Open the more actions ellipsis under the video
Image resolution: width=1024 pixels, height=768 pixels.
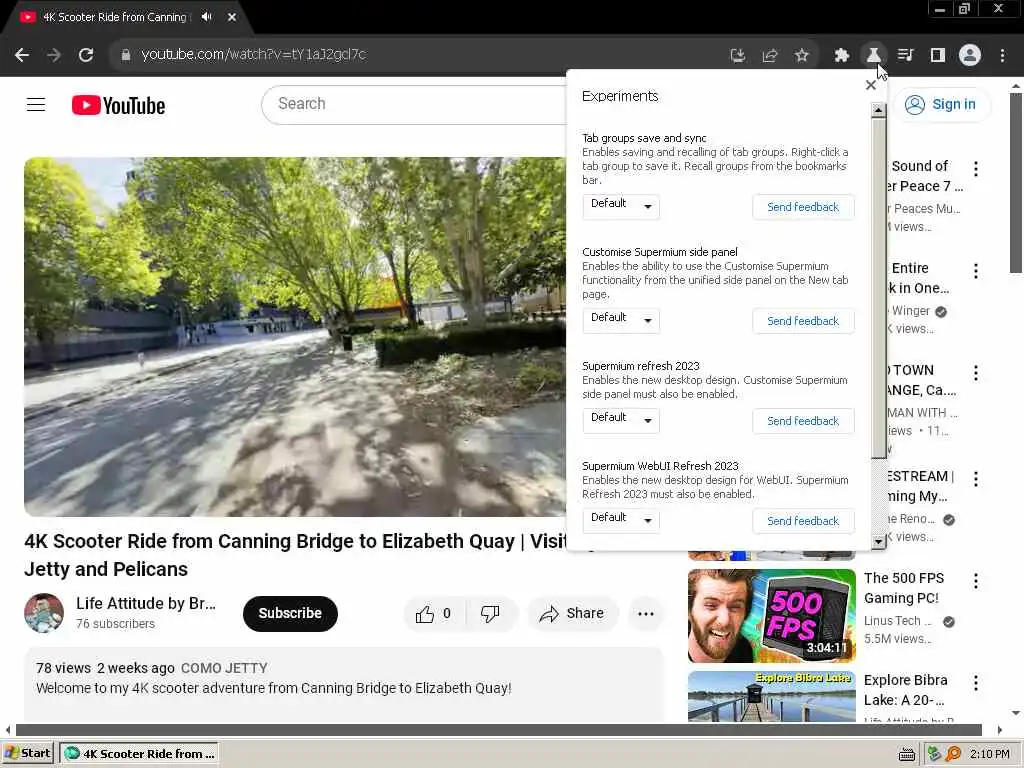pyautogui.click(x=645, y=613)
